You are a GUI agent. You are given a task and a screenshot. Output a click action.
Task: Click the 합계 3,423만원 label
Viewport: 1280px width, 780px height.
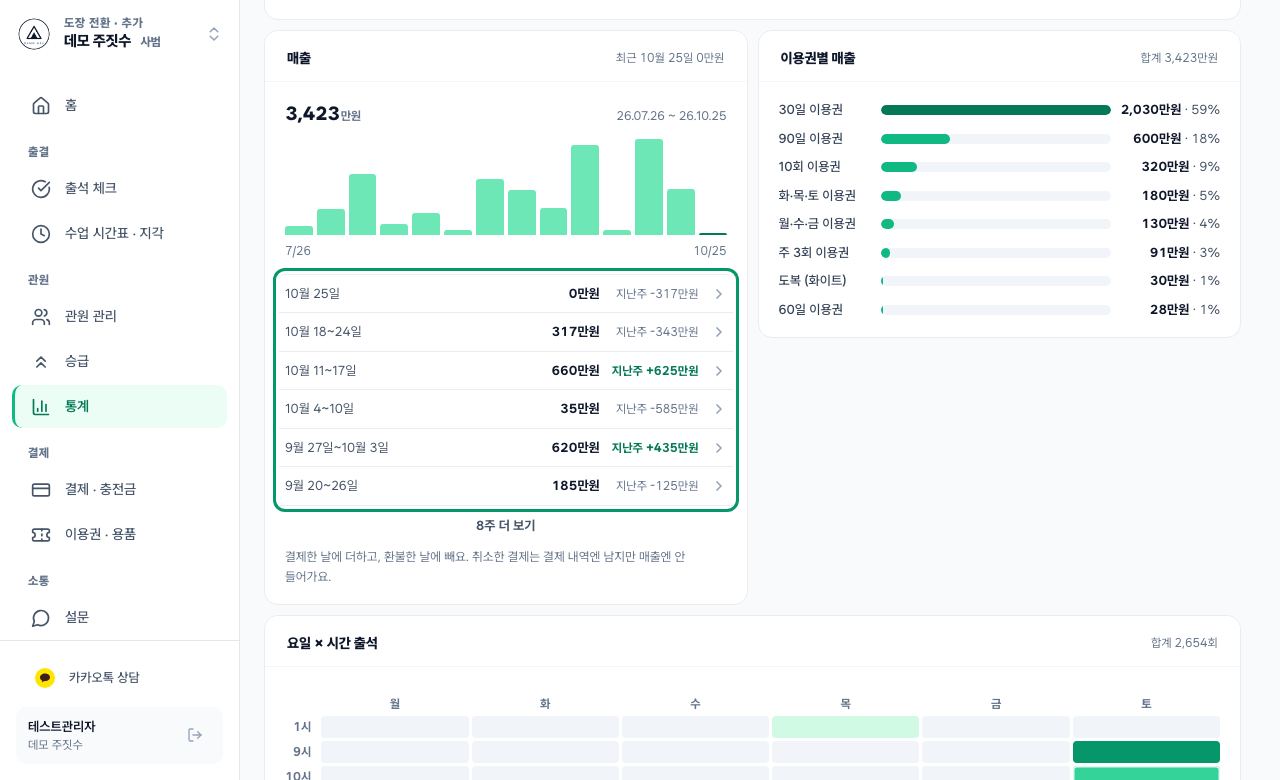(1179, 58)
